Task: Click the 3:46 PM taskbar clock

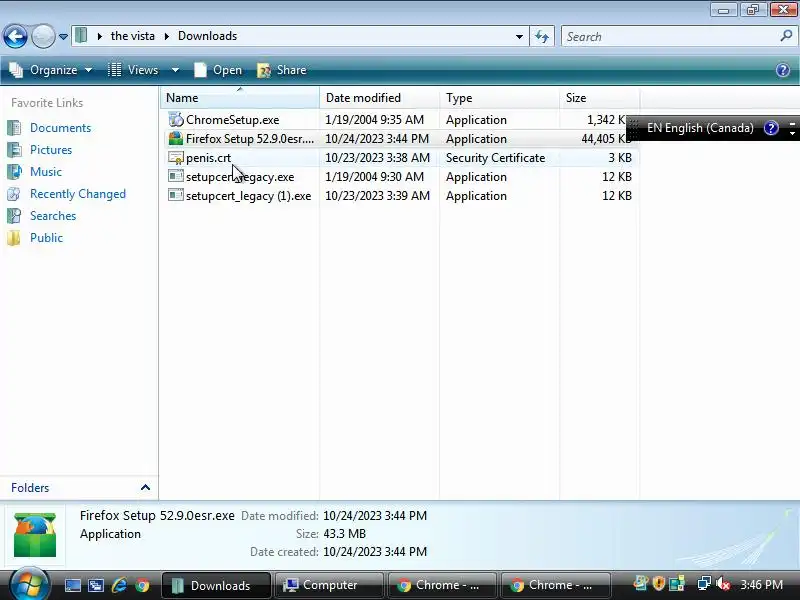Action: pos(761,585)
